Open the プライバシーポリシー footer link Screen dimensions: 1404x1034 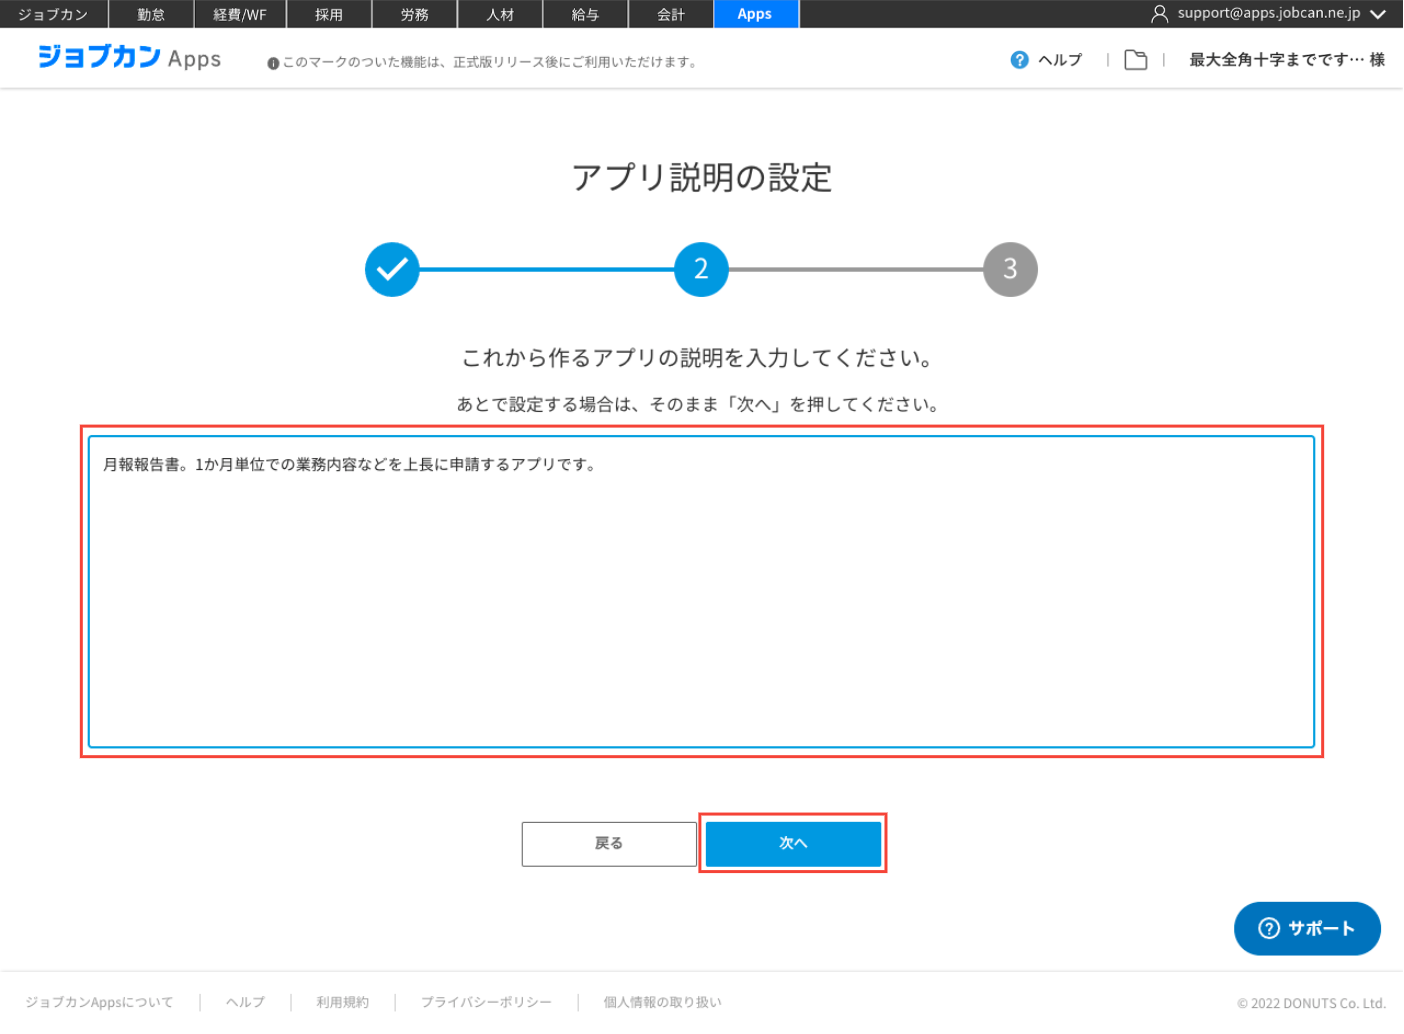(486, 1002)
